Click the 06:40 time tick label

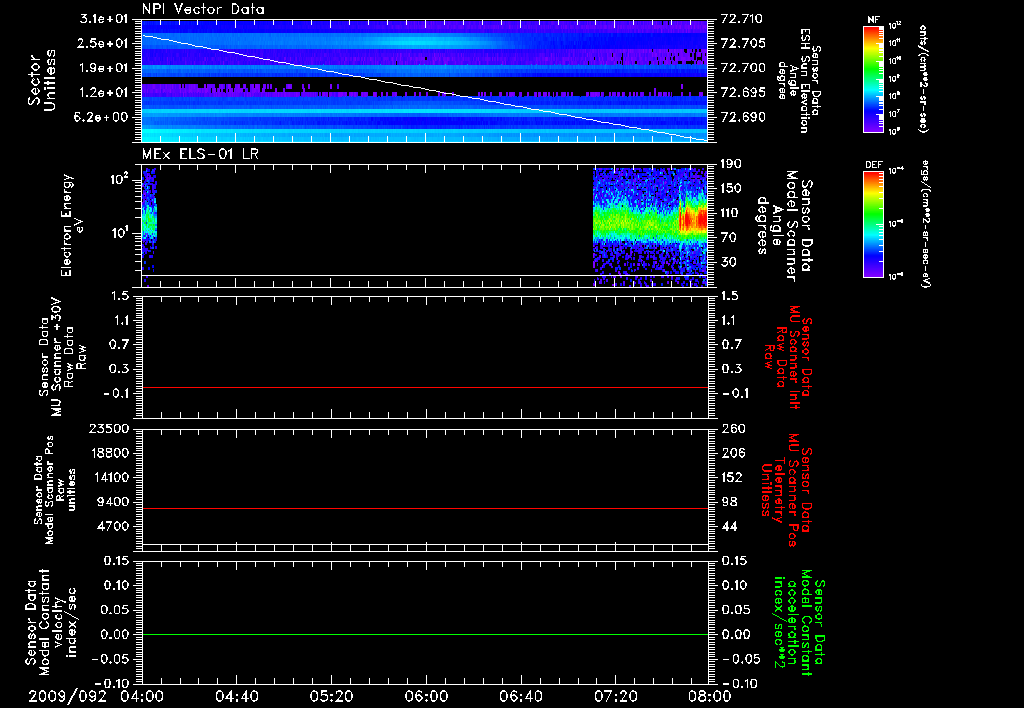point(520,696)
